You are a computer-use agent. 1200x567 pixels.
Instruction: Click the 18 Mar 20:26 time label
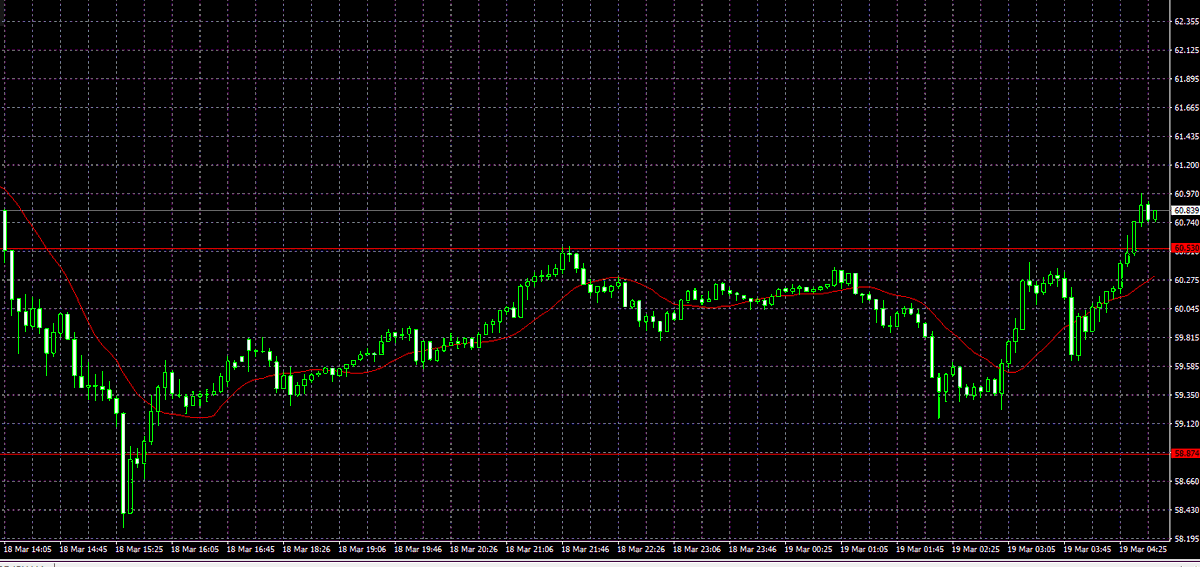coord(475,549)
